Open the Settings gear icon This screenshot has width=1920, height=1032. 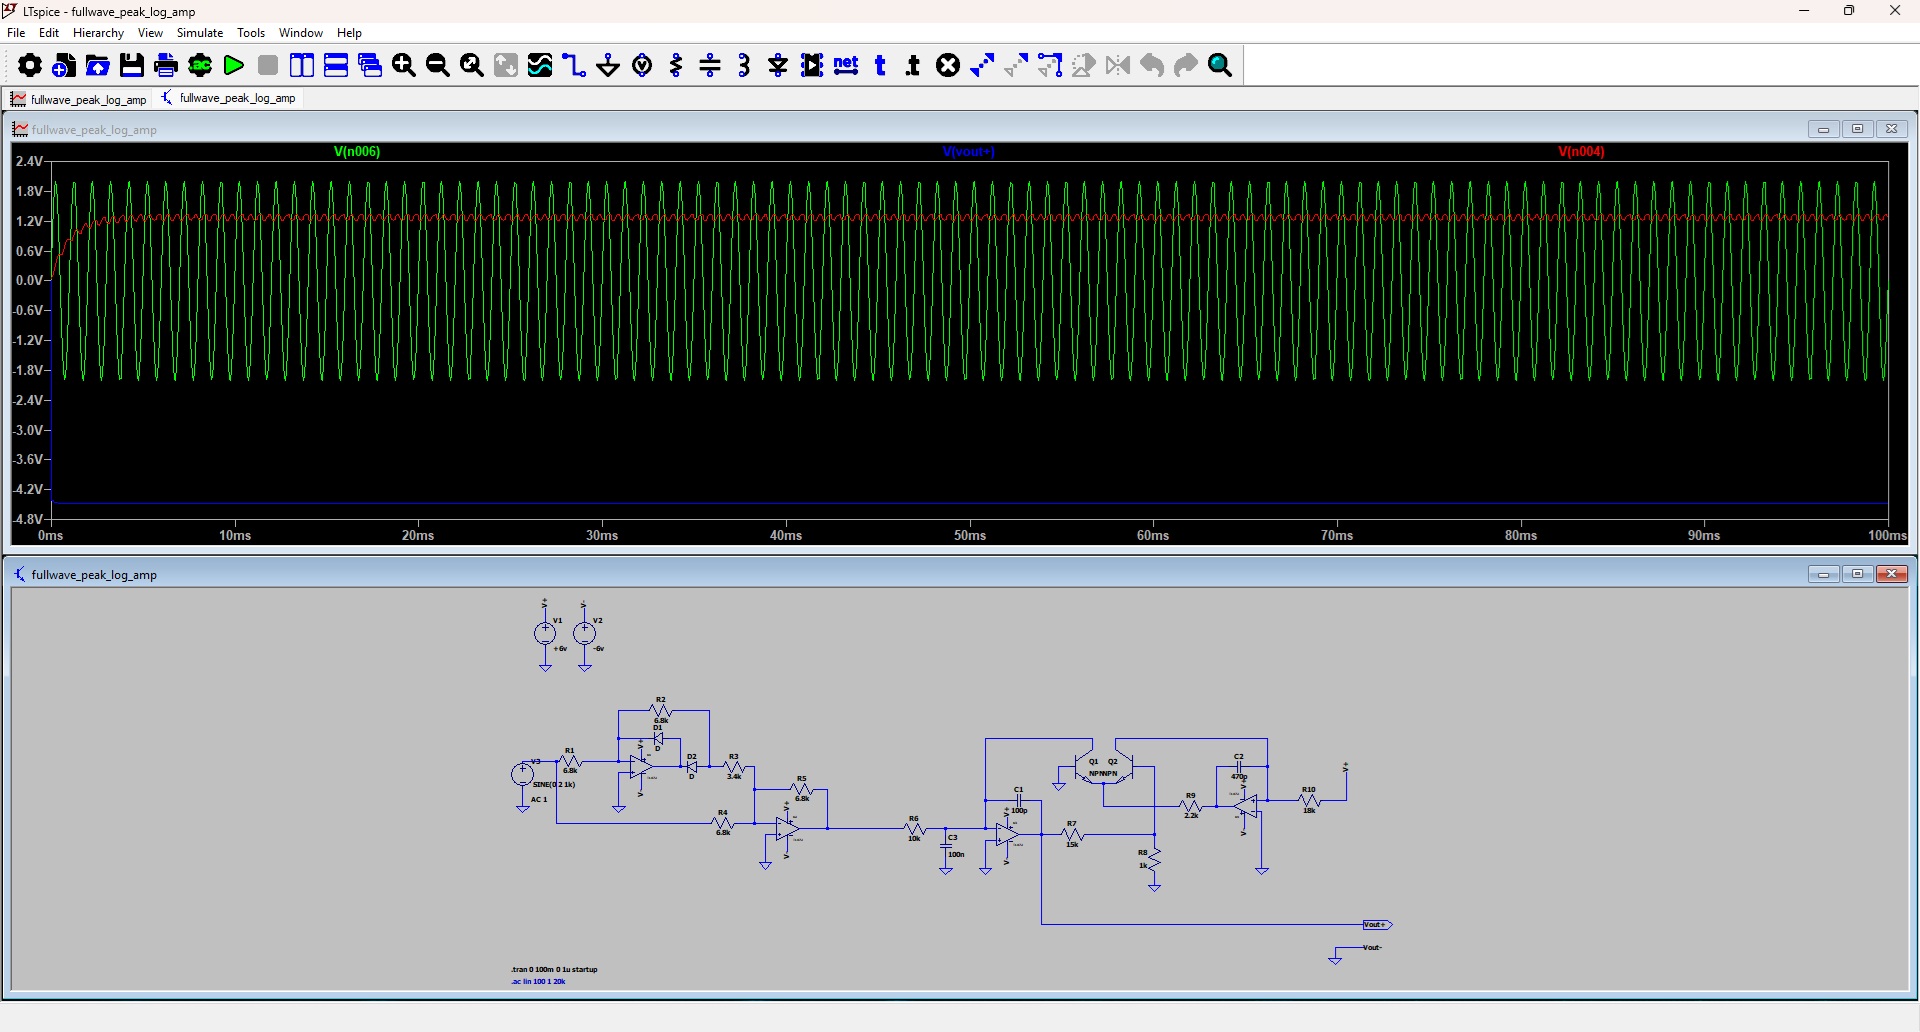pos(30,66)
